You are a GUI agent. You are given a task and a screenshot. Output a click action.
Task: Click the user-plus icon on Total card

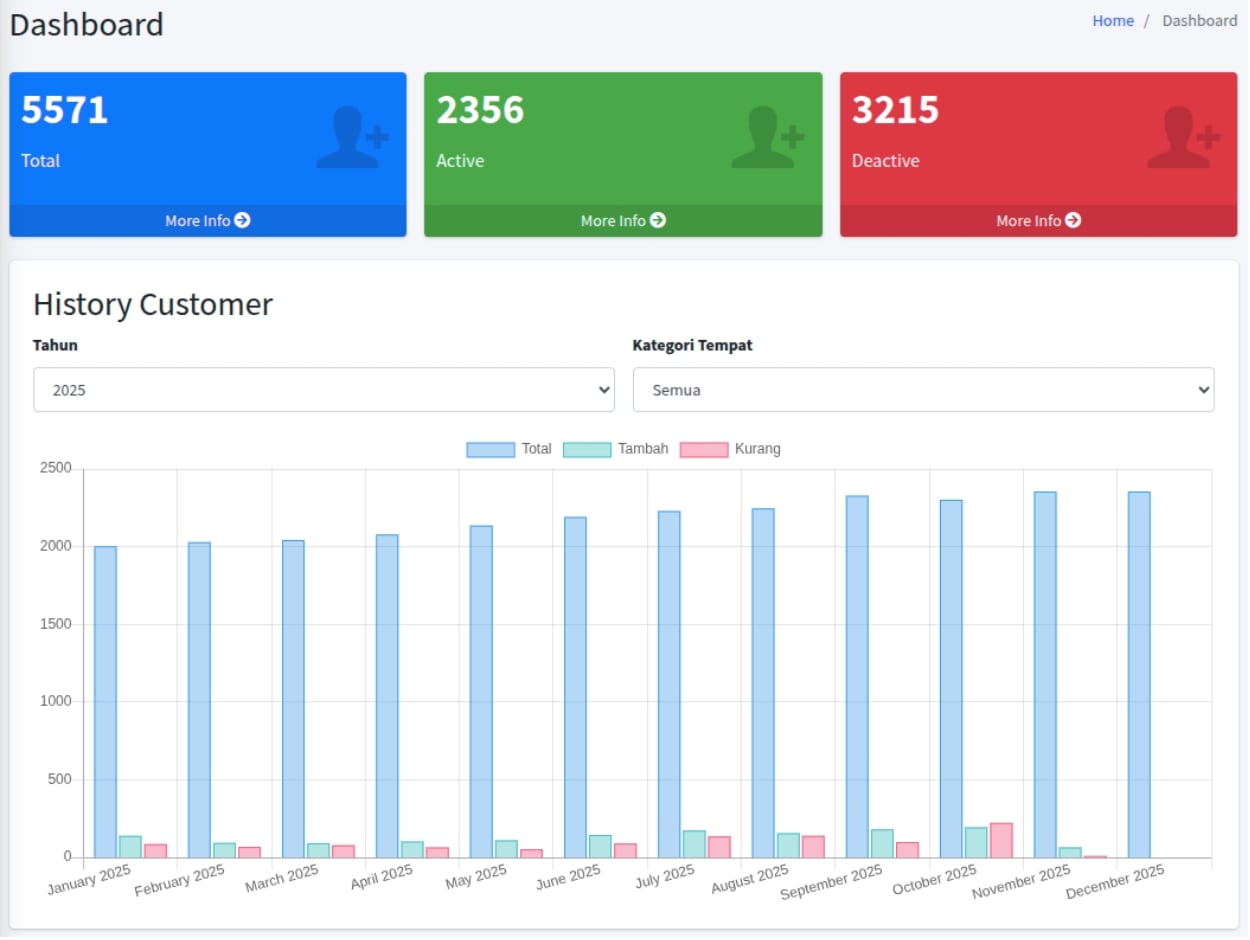click(352, 138)
